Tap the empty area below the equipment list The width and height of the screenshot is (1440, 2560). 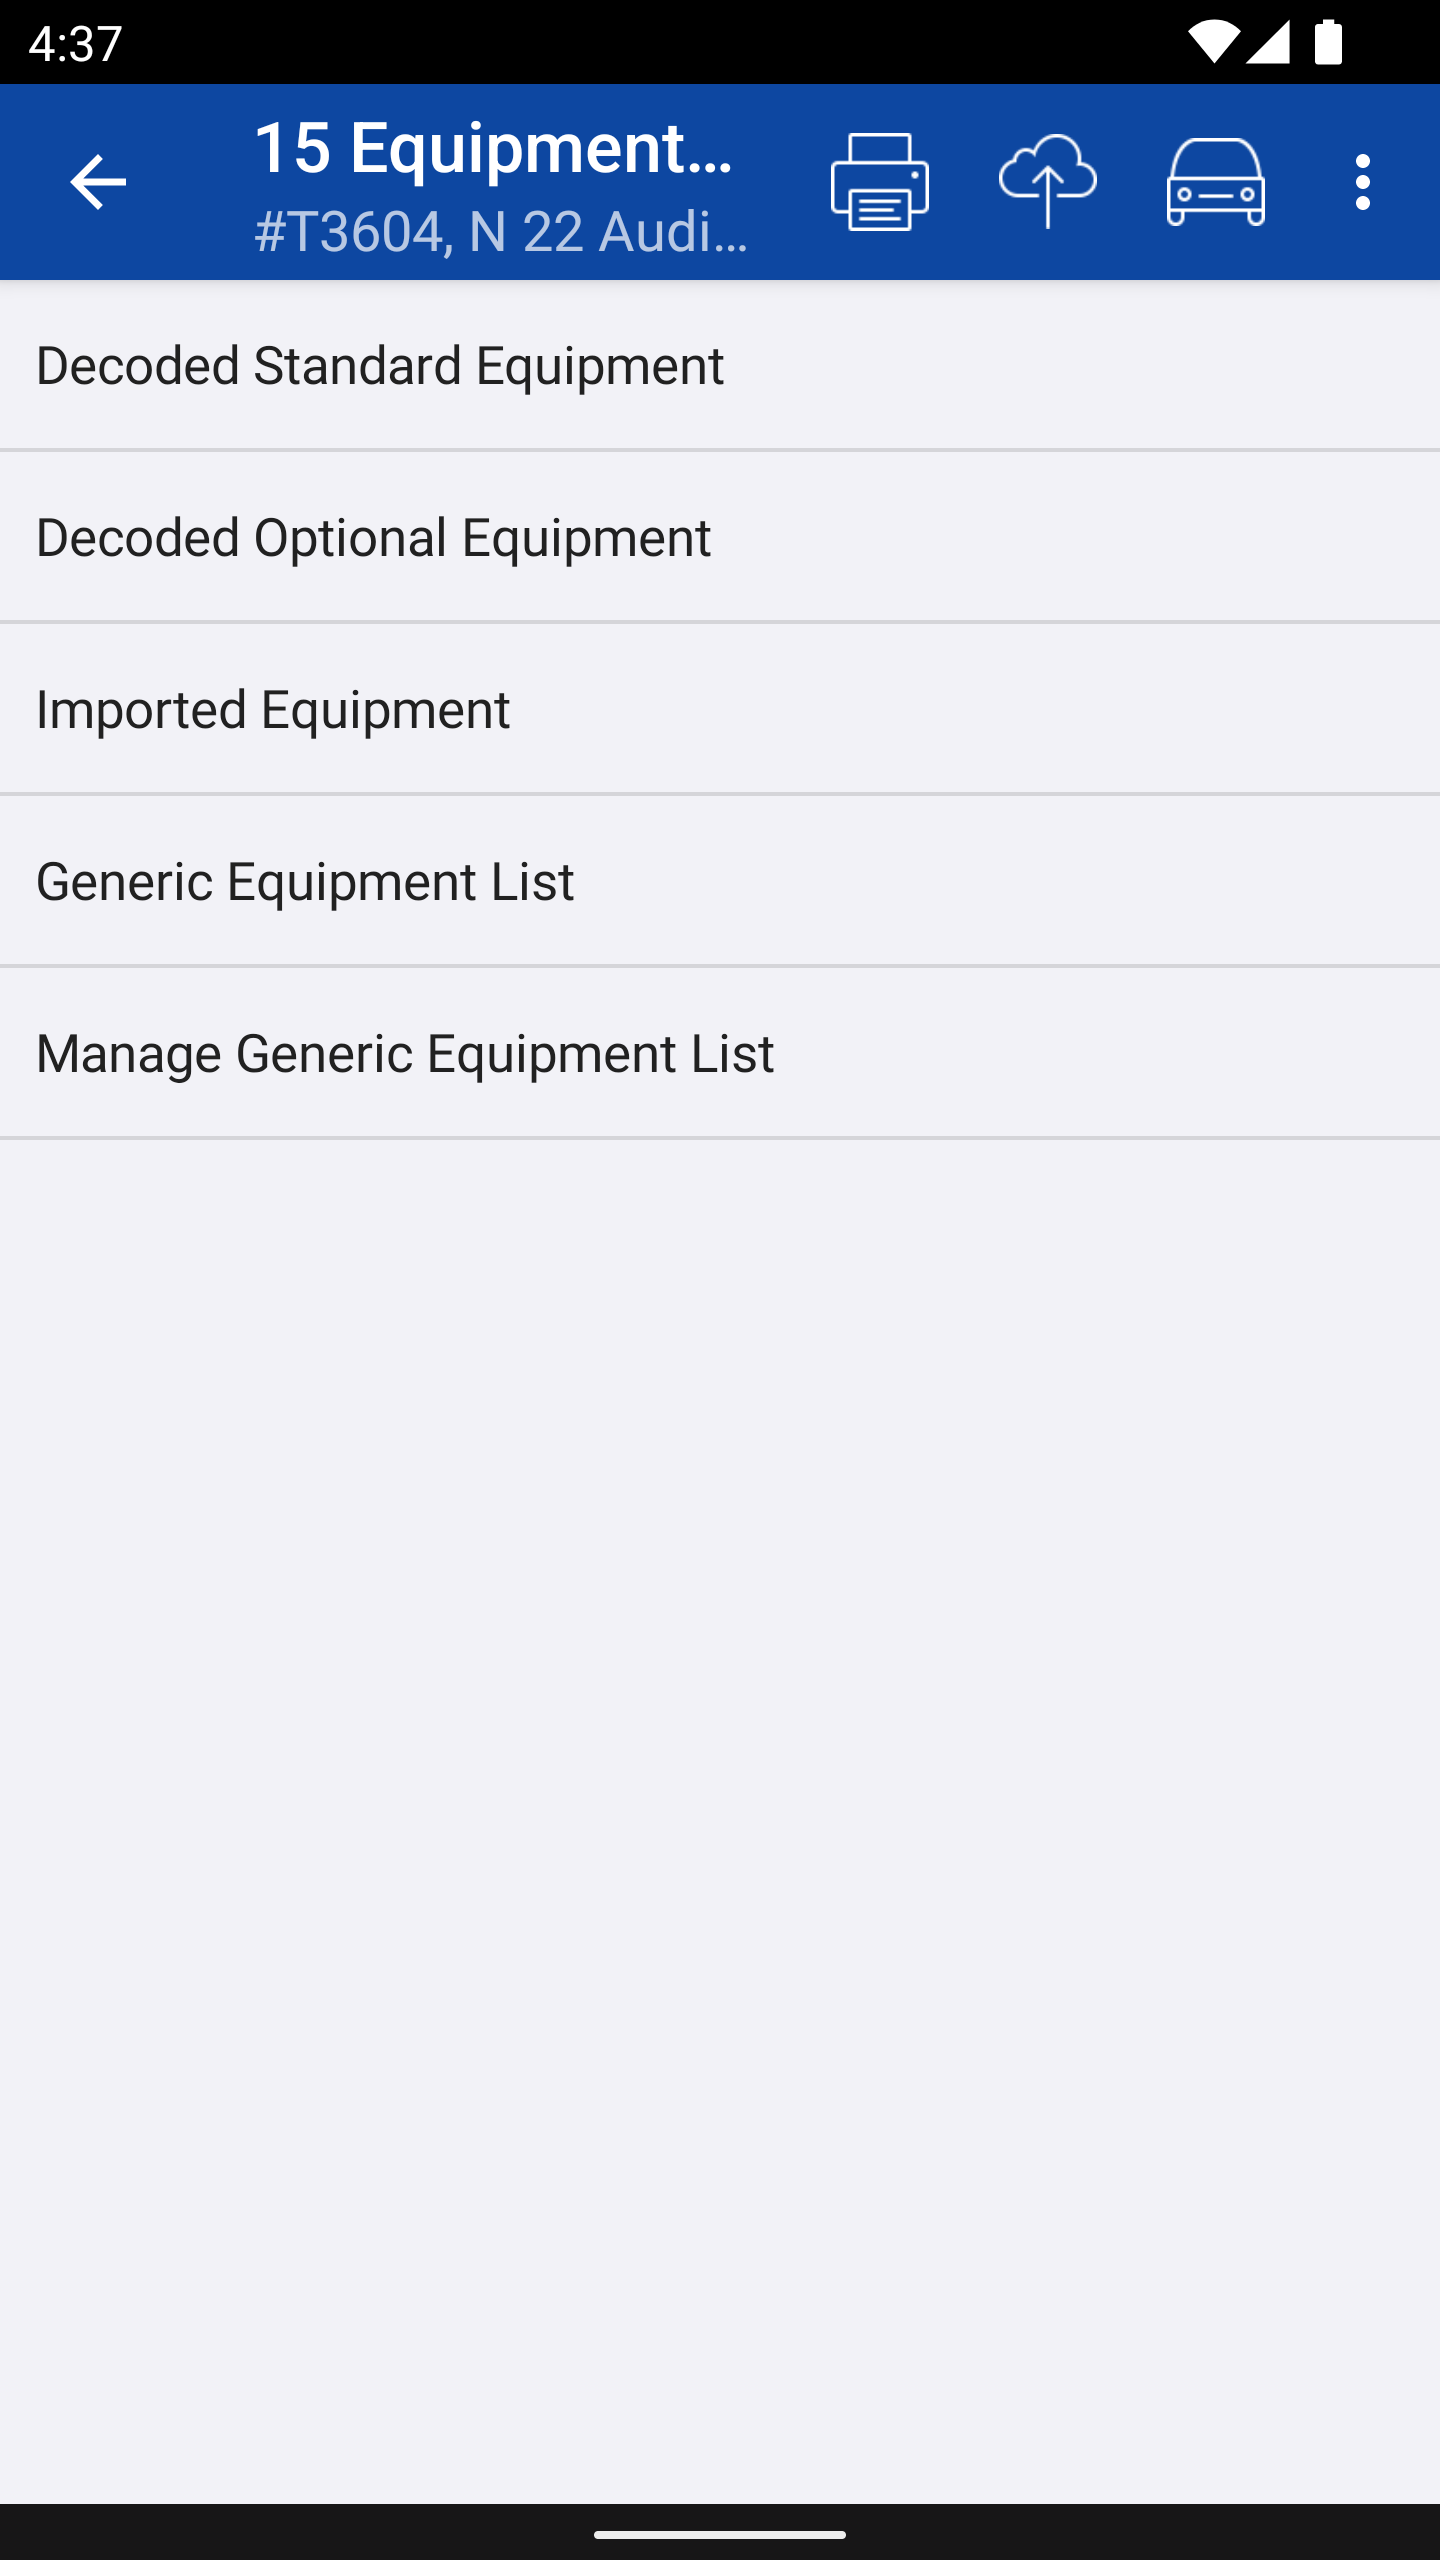tap(720, 1800)
